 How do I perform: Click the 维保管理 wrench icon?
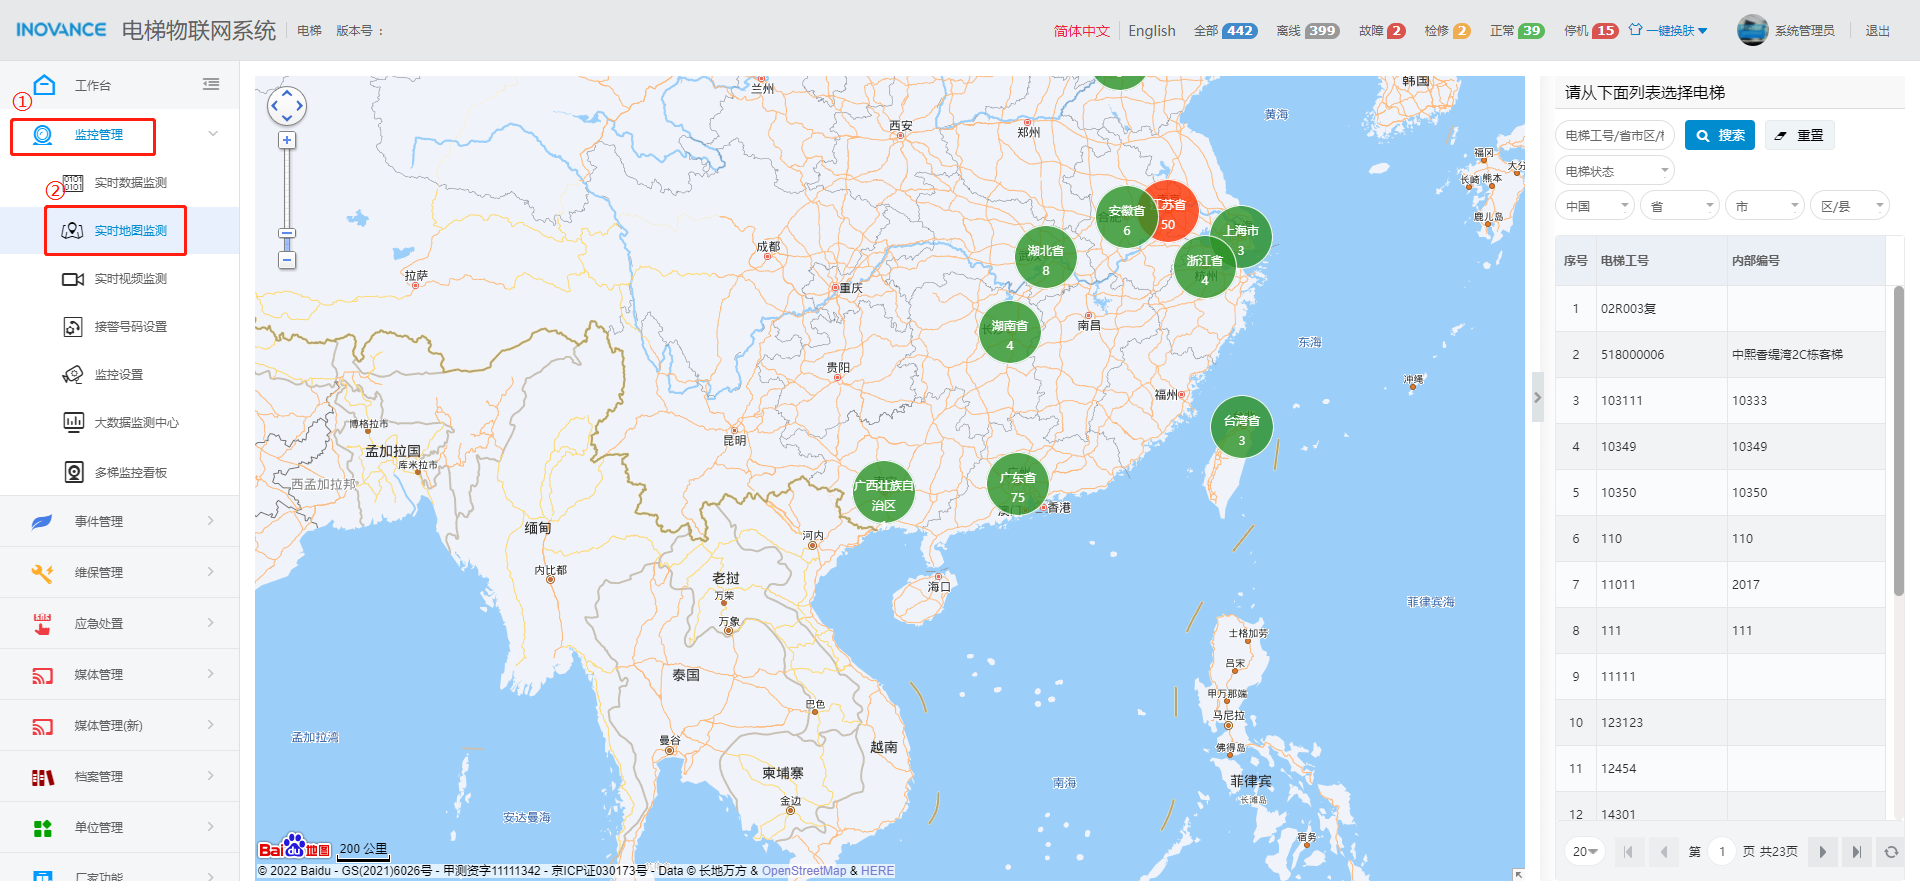click(42, 572)
